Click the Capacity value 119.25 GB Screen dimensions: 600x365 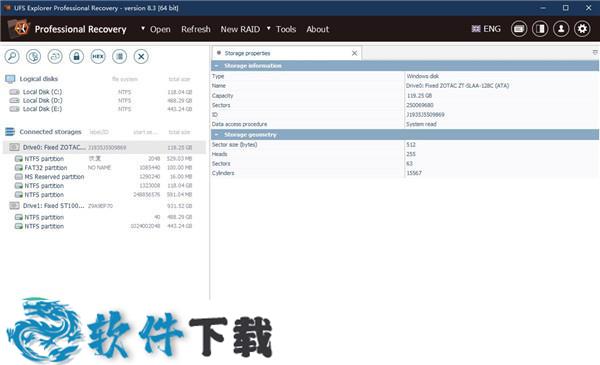click(419, 96)
